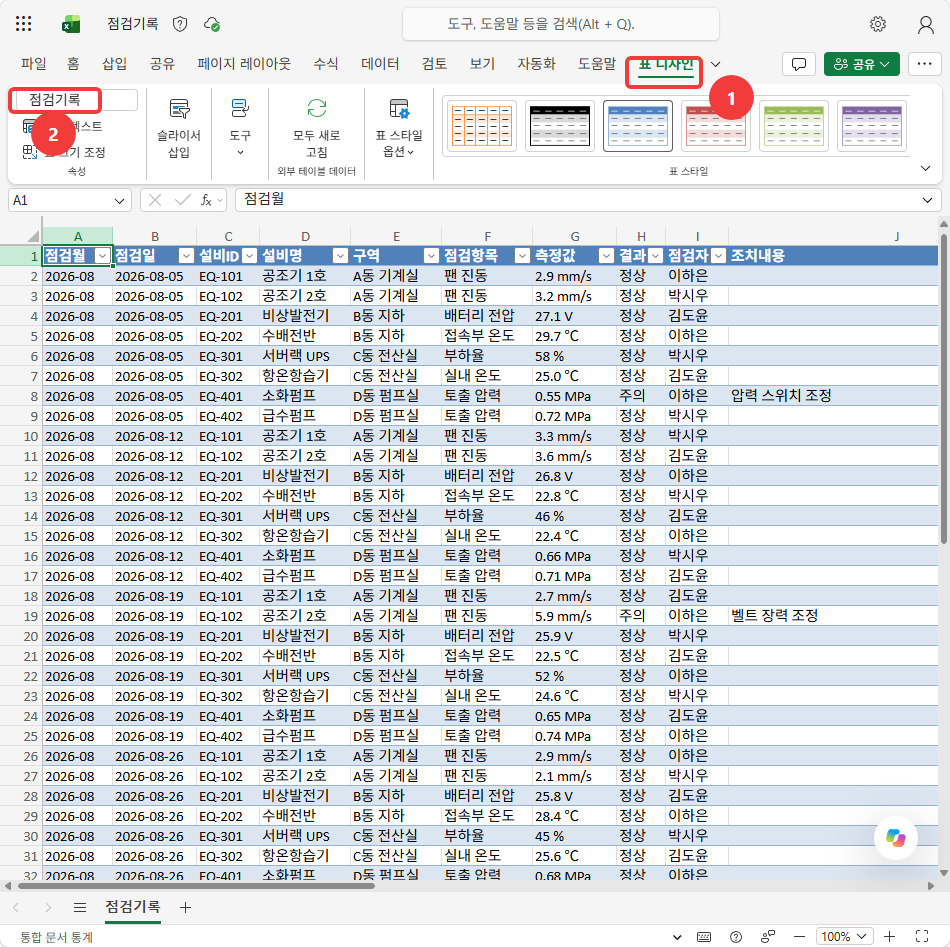Switch to the 자동화 tab
950x947 pixels.
click(x=536, y=64)
